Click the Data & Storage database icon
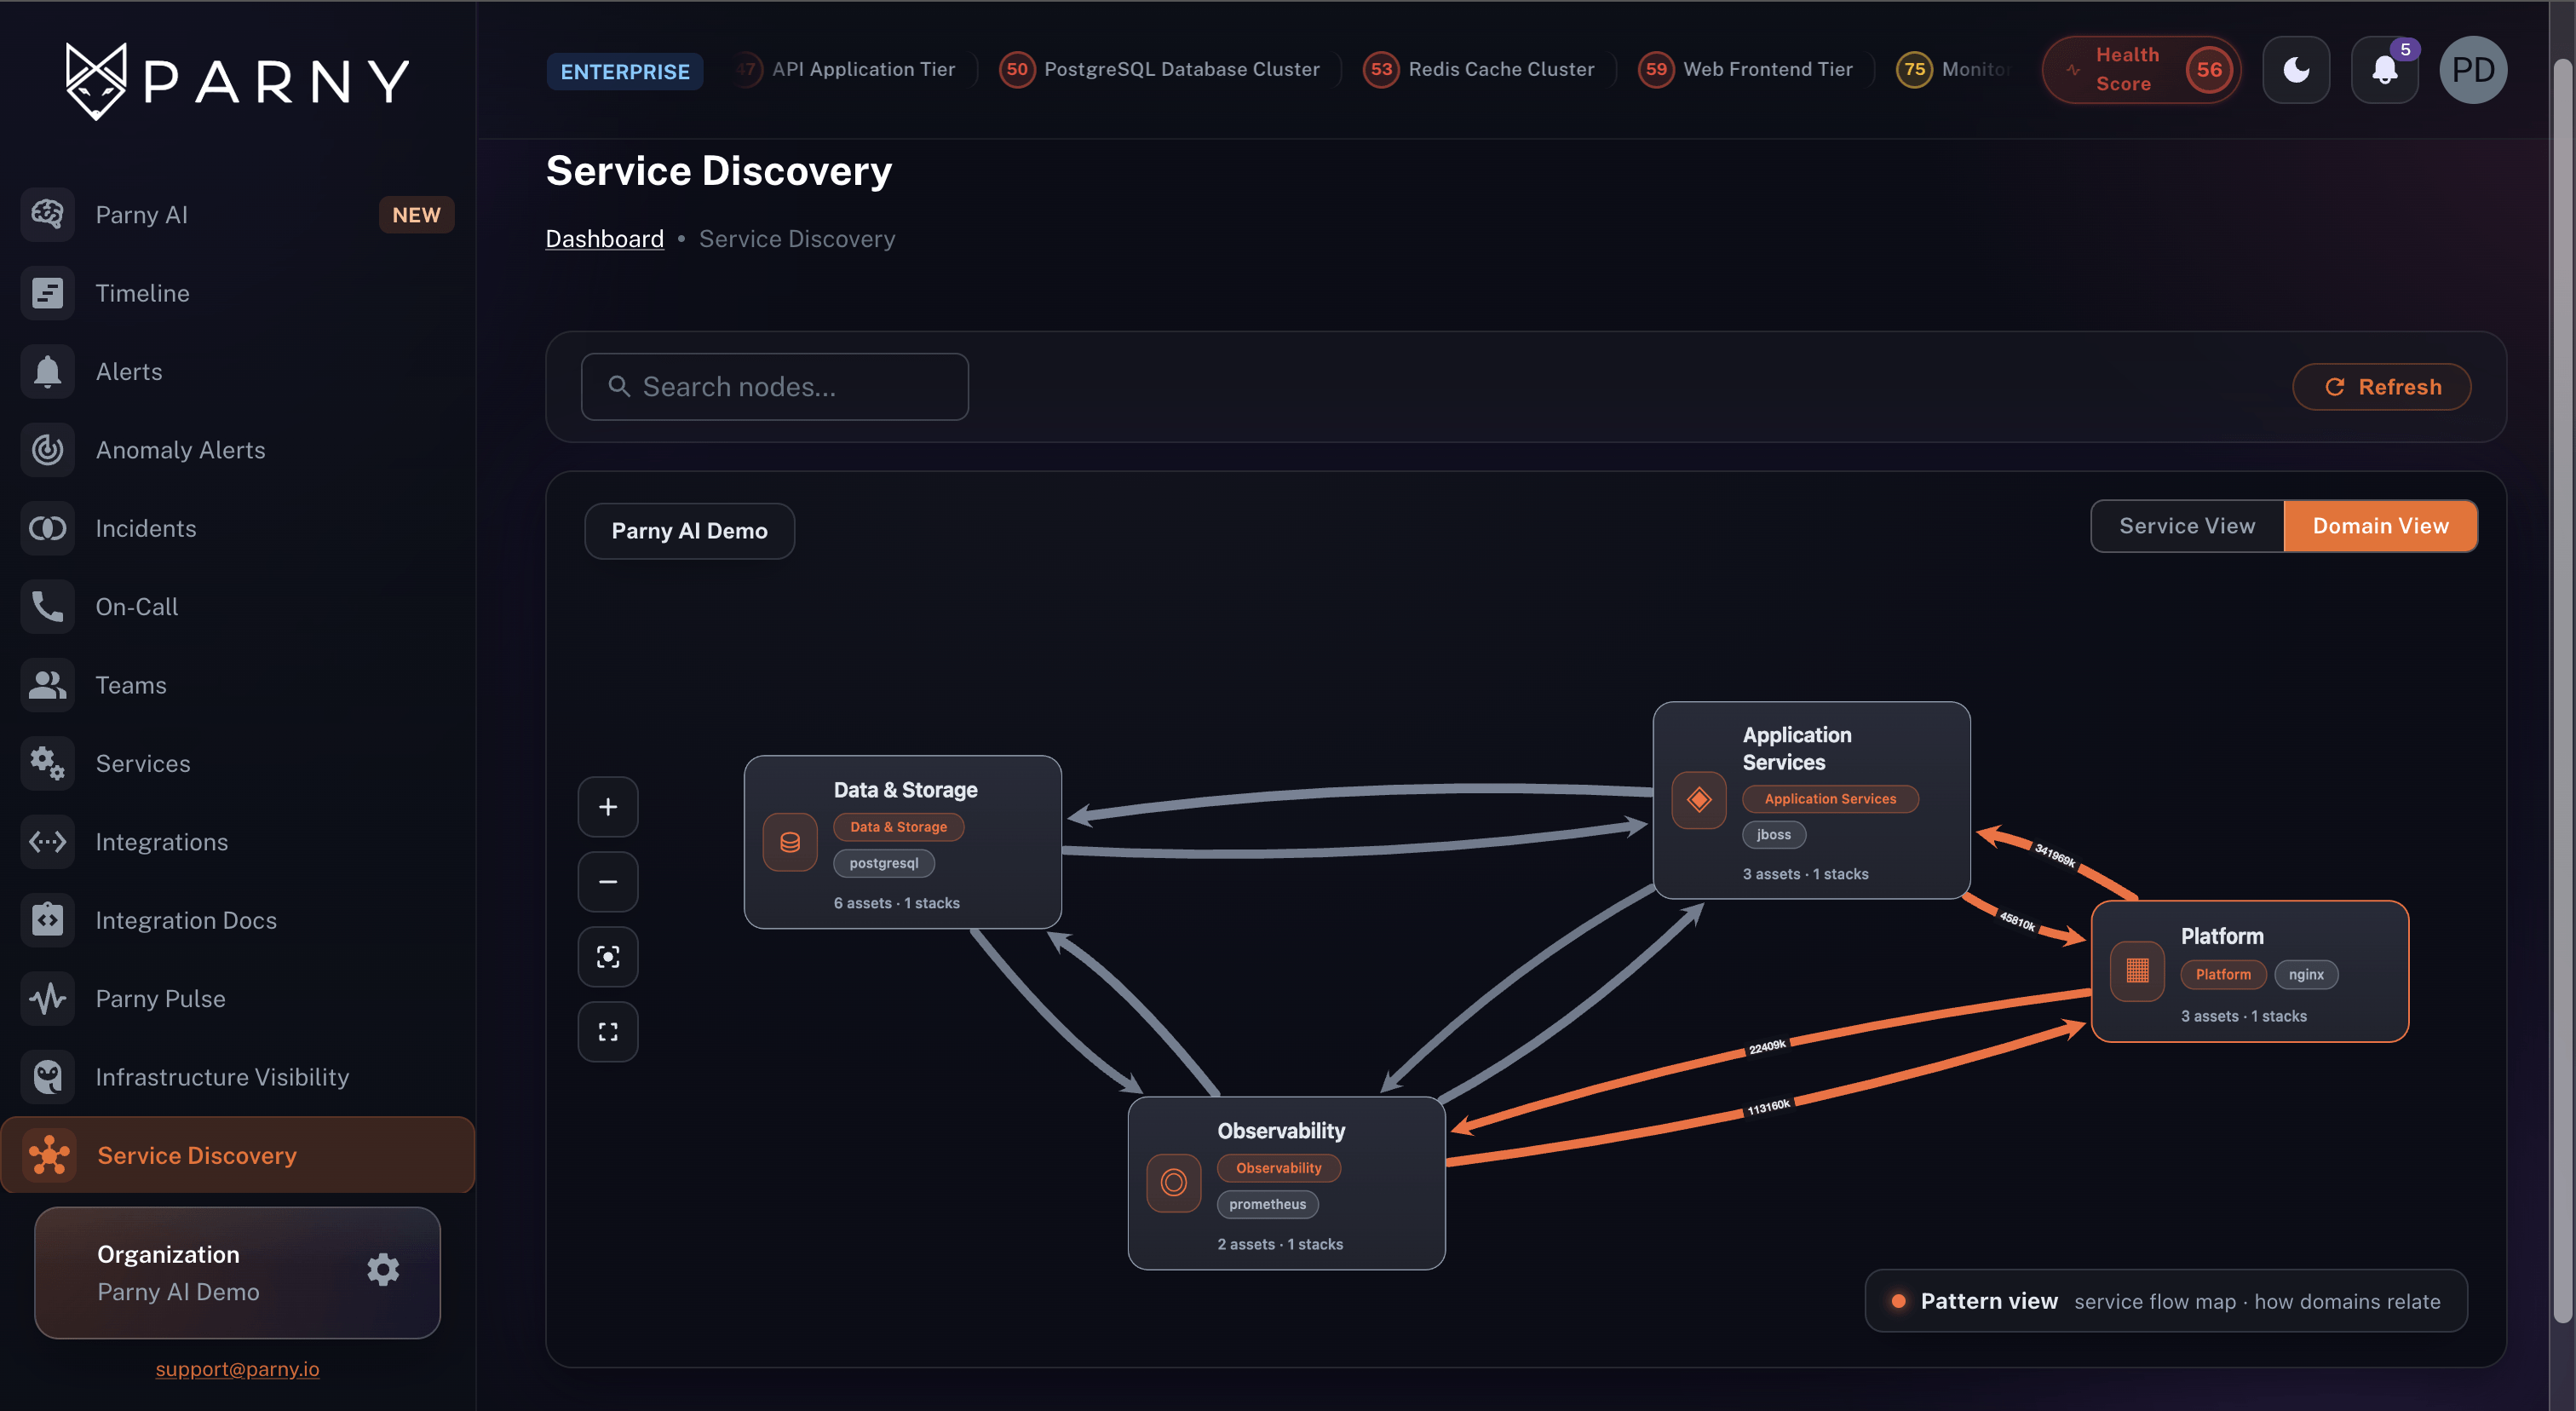 click(x=790, y=842)
